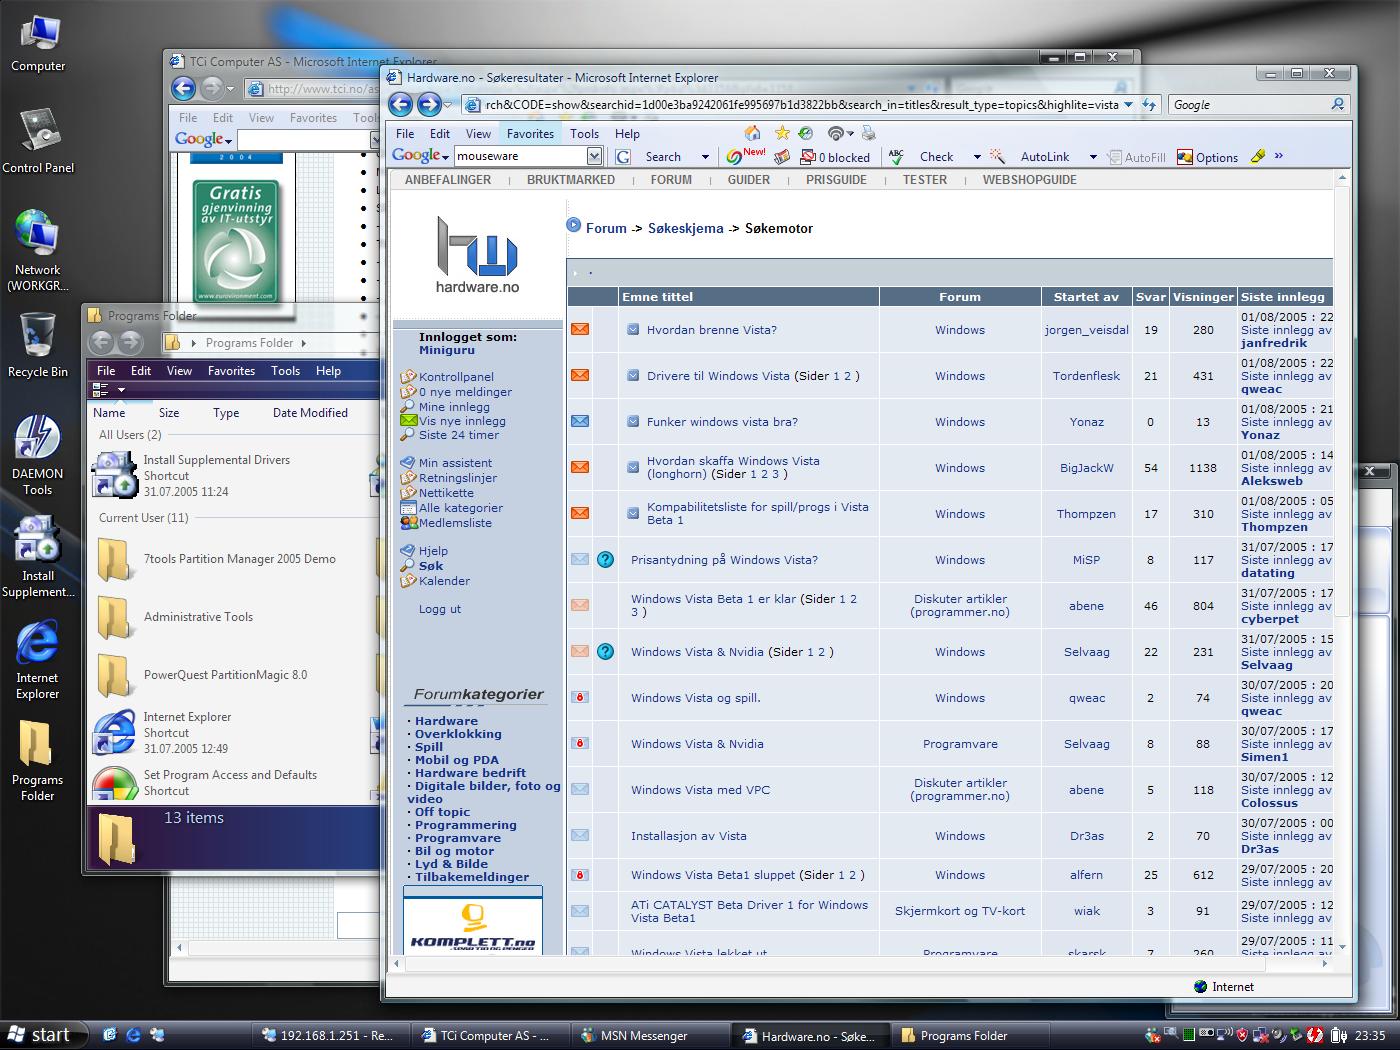Click the popup blocker '0 blocked' button
This screenshot has height=1050, width=1400.
(x=836, y=157)
